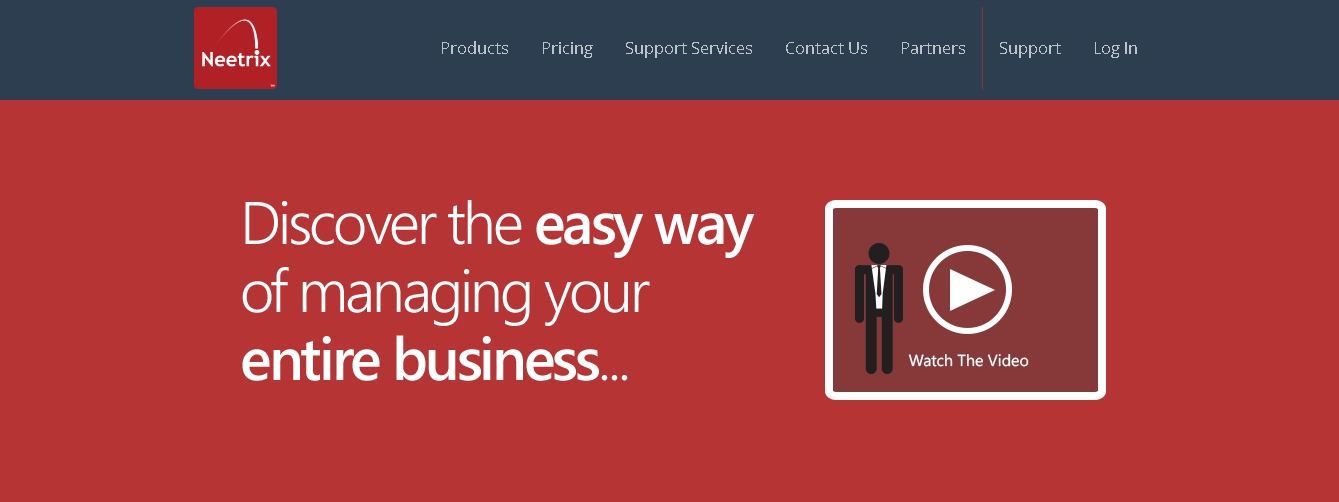
Task: Open the Products menu item
Action: tap(474, 48)
